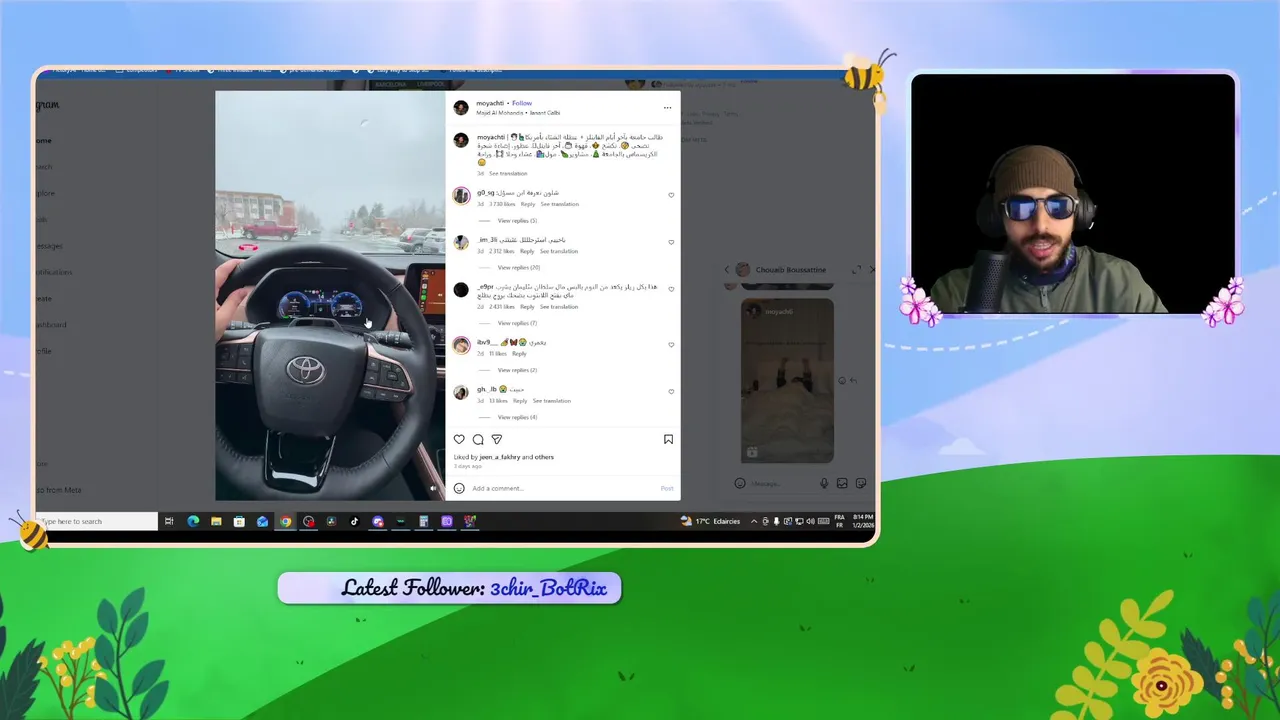Open moyachti username in post header
The image size is (1280, 720).
[490, 103]
